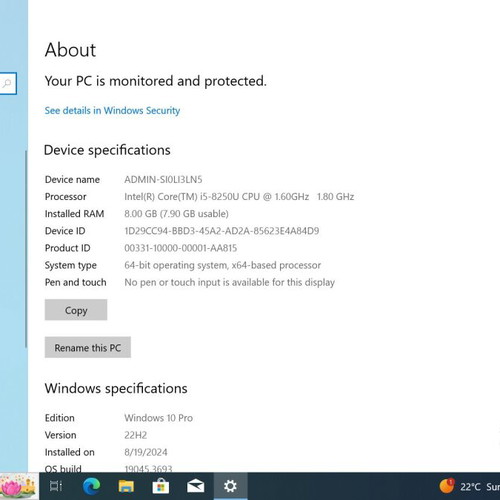Select the Settings gear taskbar icon
500x500 pixels.
pyautogui.click(x=230, y=486)
